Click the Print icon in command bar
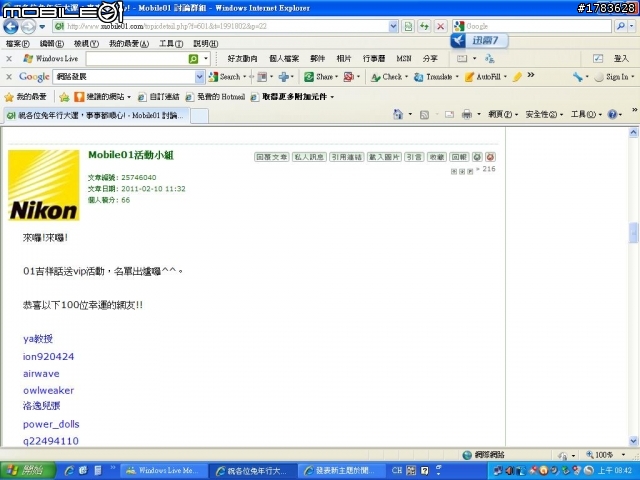 pyautogui.click(x=467, y=115)
